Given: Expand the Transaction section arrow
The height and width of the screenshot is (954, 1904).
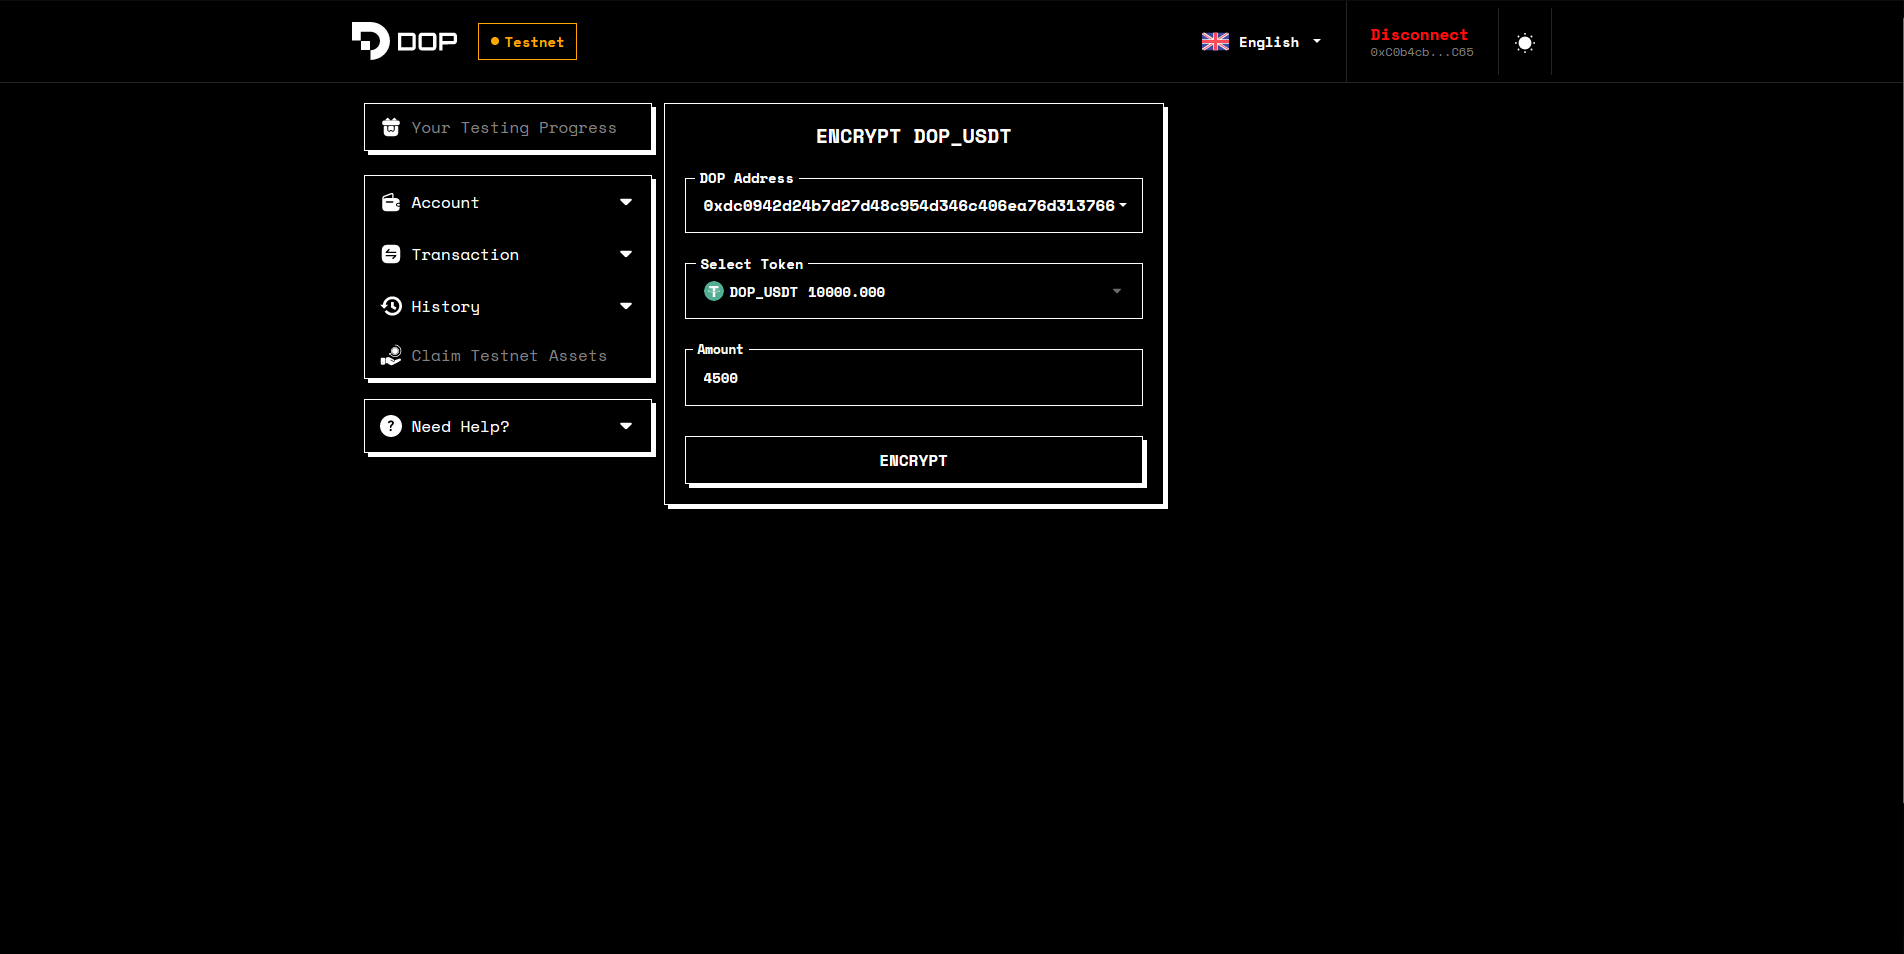Looking at the screenshot, I should (x=626, y=255).
